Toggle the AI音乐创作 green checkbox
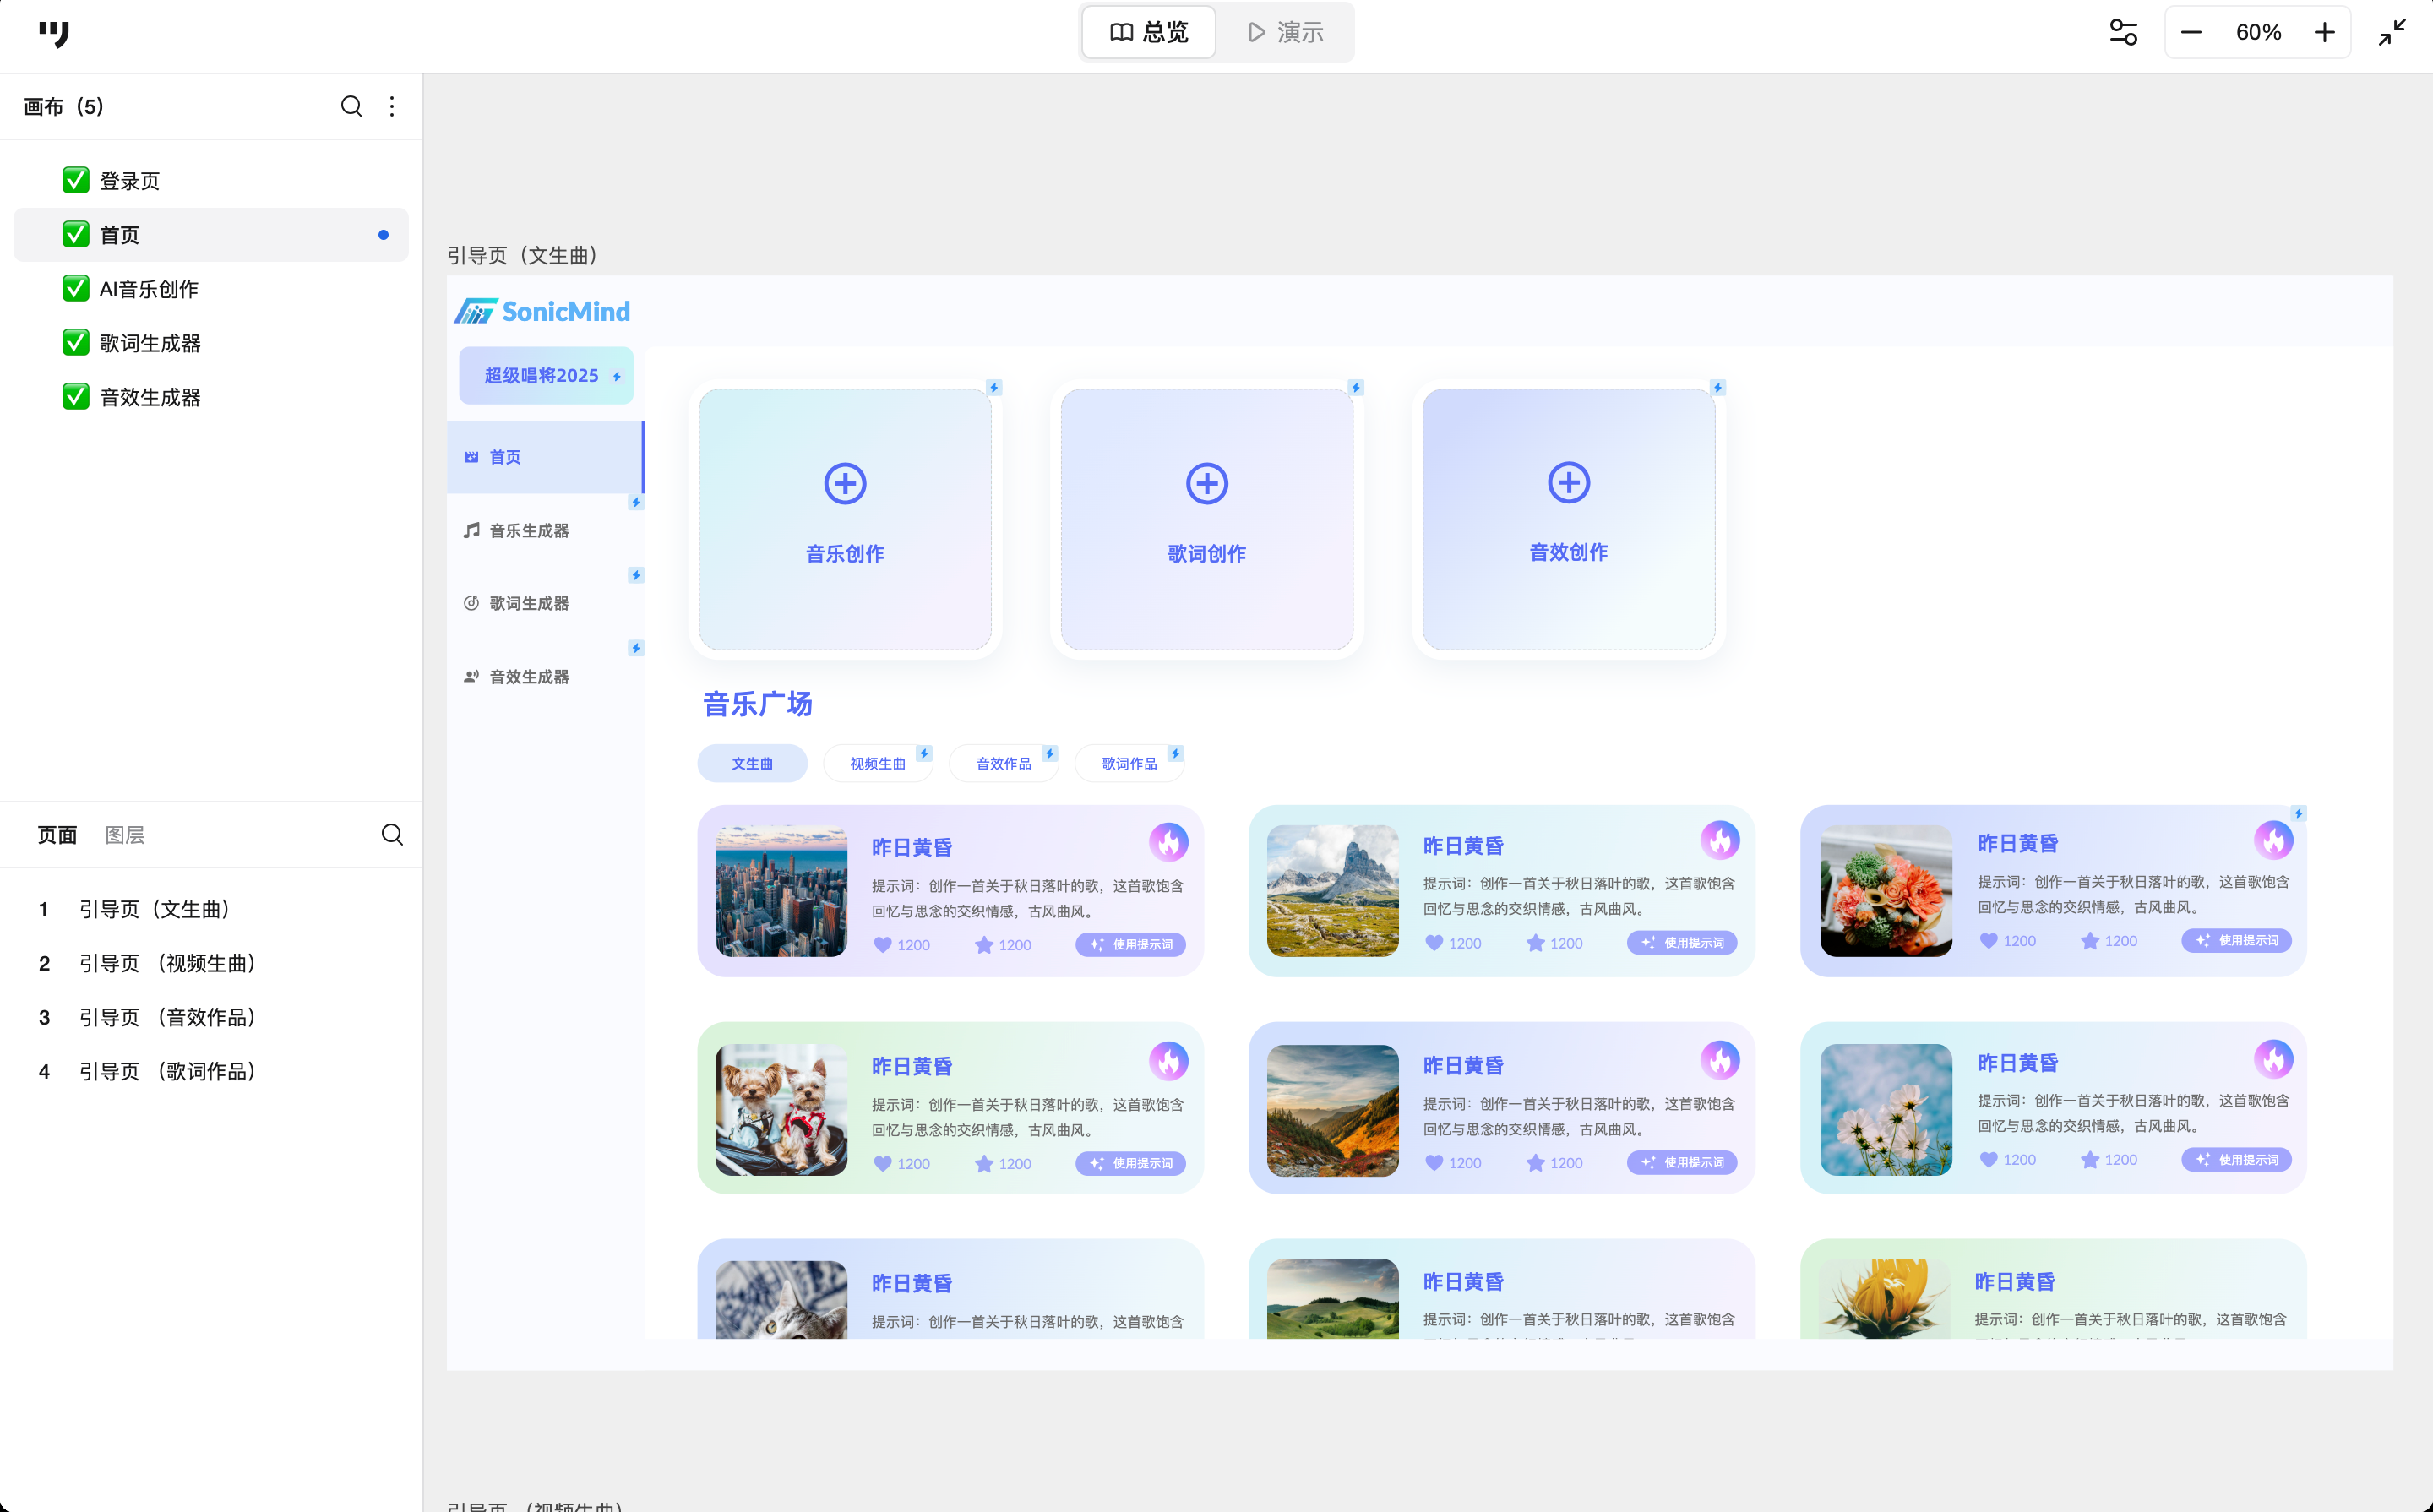Screen dimensions: 2433x1512 [75, 288]
